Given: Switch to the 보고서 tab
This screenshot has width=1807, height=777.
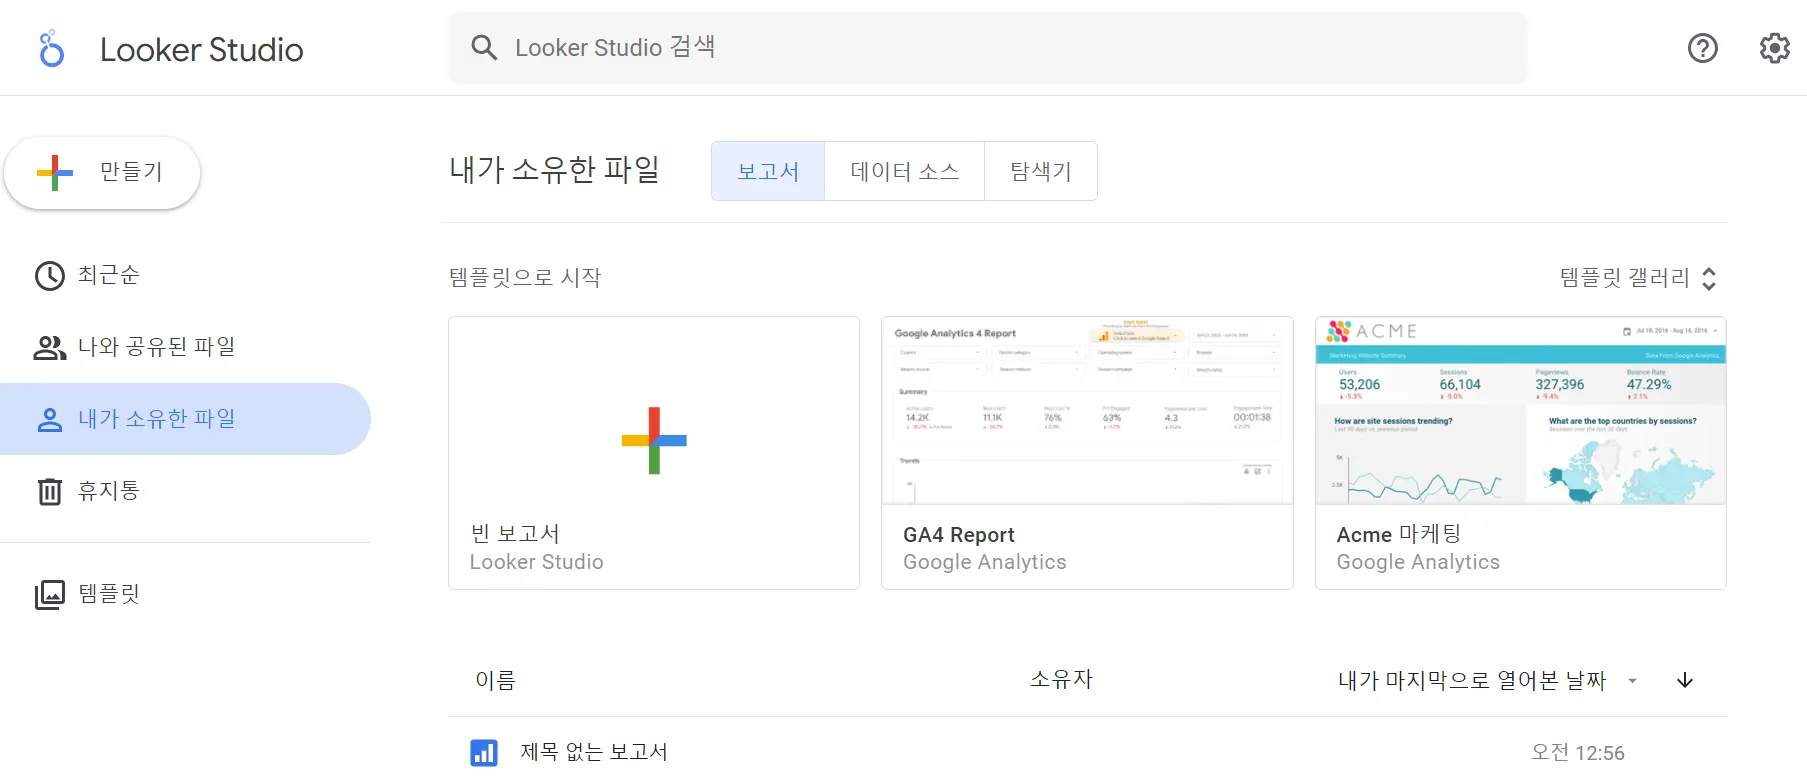Looking at the screenshot, I should pyautogui.click(x=768, y=171).
